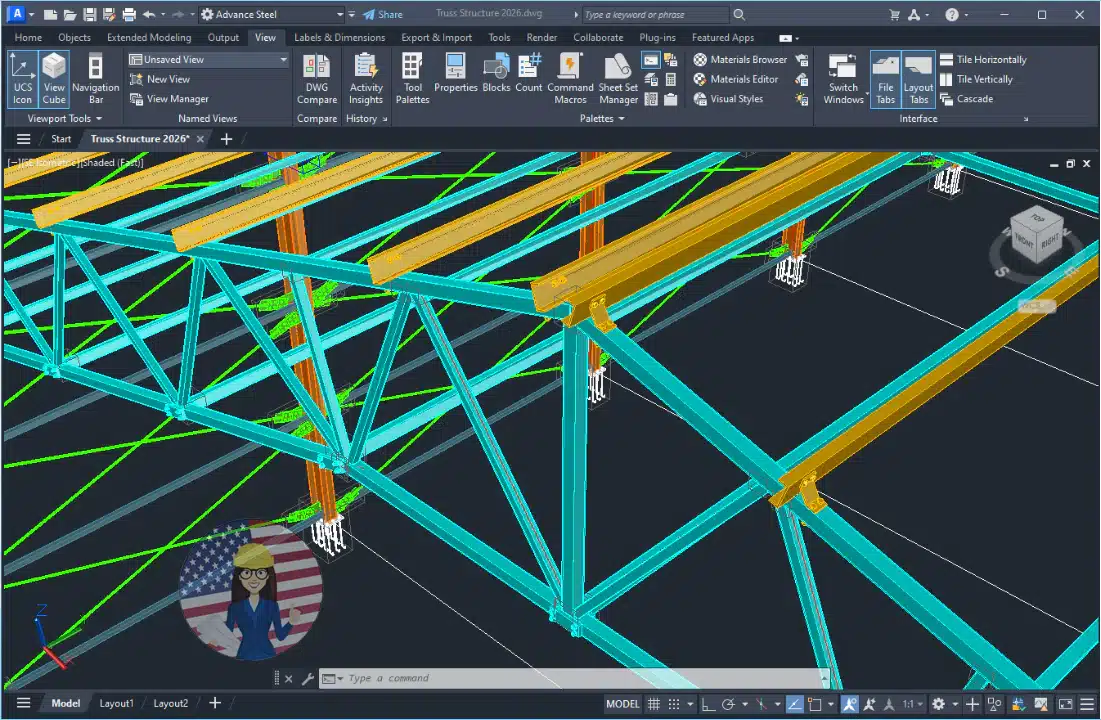The width and height of the screenshot is (1101, 720).
Task: Click the command line input field
Action: 580,679
